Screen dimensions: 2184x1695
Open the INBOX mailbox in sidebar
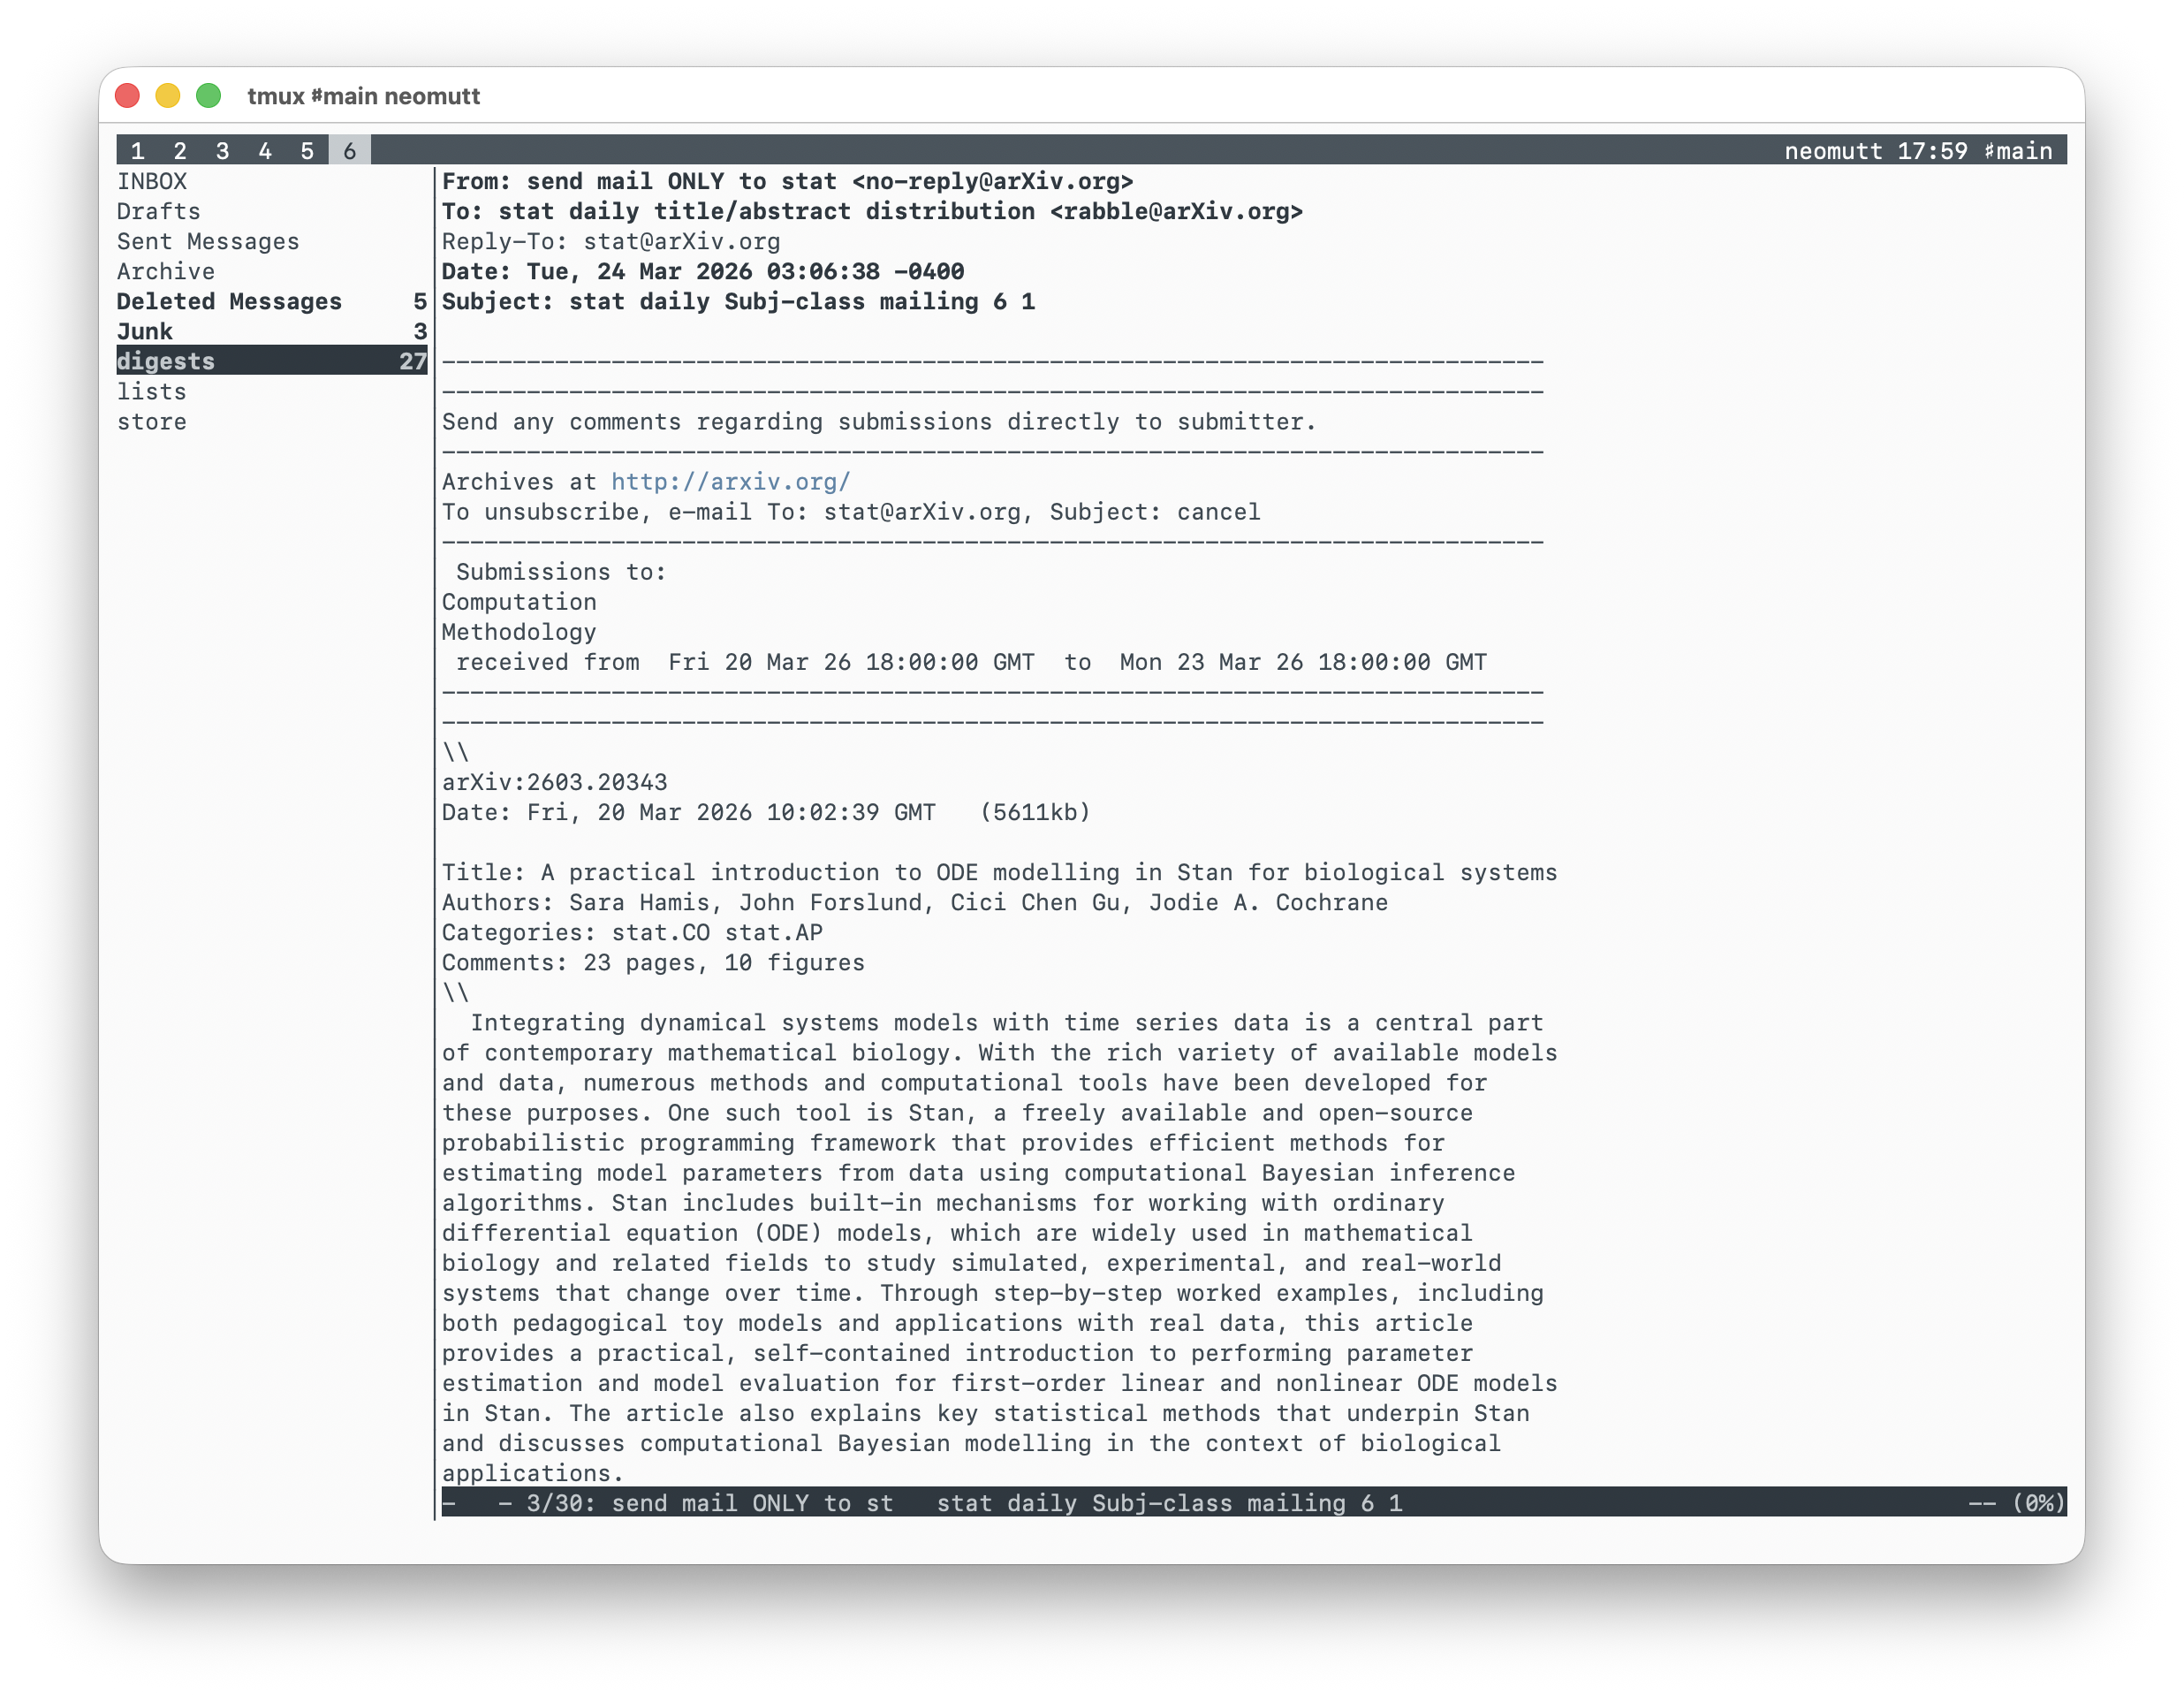click(x=152, y=181)
